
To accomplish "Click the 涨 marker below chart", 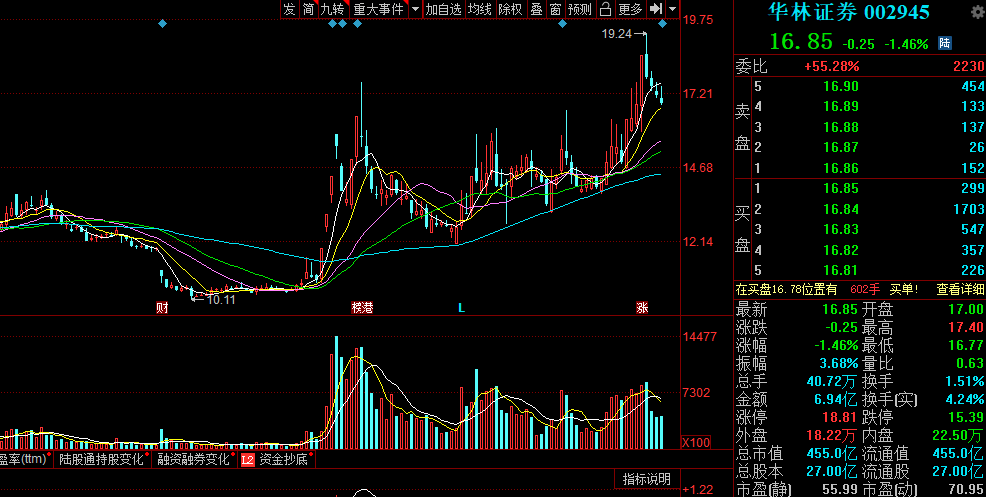I will pyautogui.click(x=642, y=308).
